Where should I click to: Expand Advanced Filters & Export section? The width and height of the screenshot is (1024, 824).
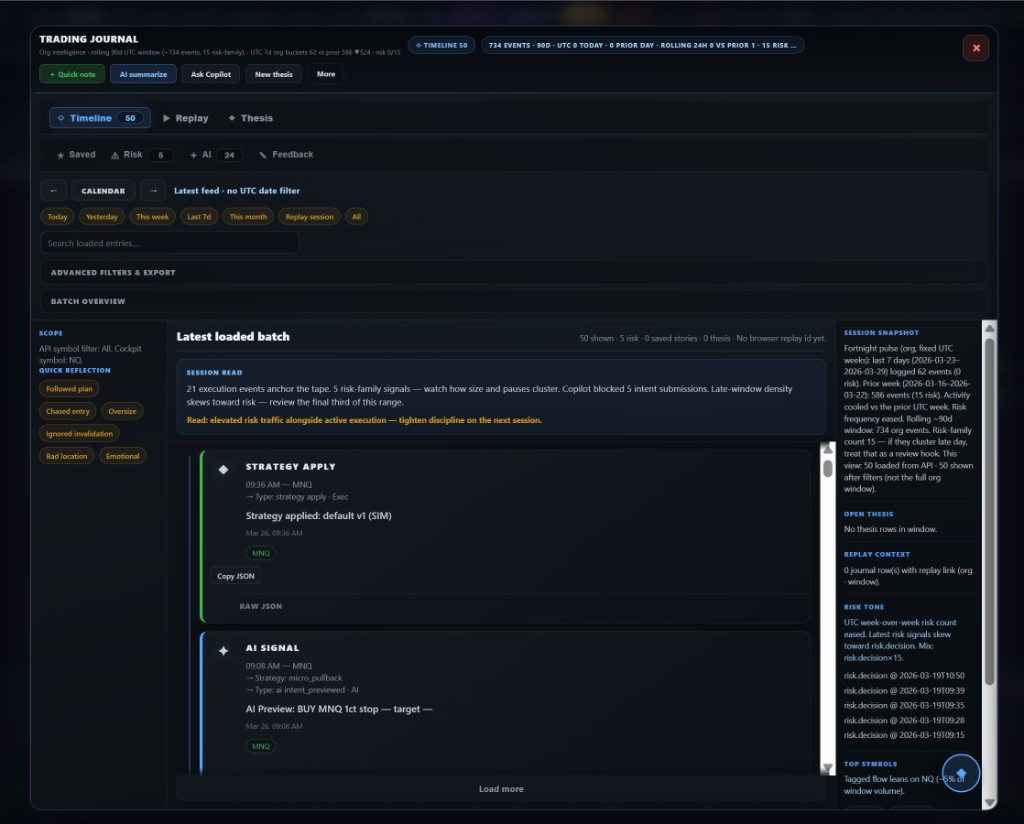[x=513, y=272]
